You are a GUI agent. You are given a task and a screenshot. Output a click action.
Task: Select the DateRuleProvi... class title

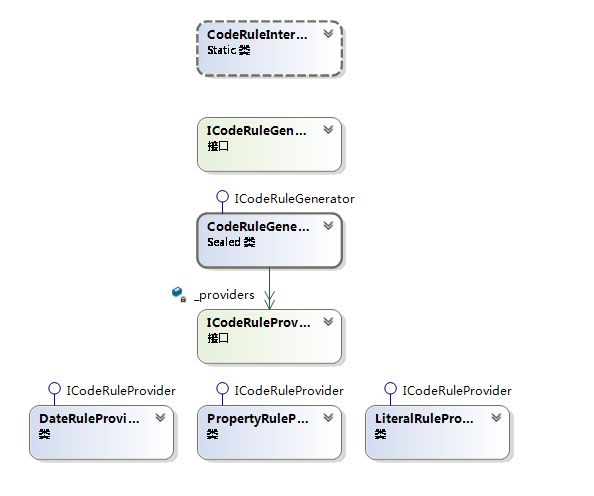tap(89, 419)
